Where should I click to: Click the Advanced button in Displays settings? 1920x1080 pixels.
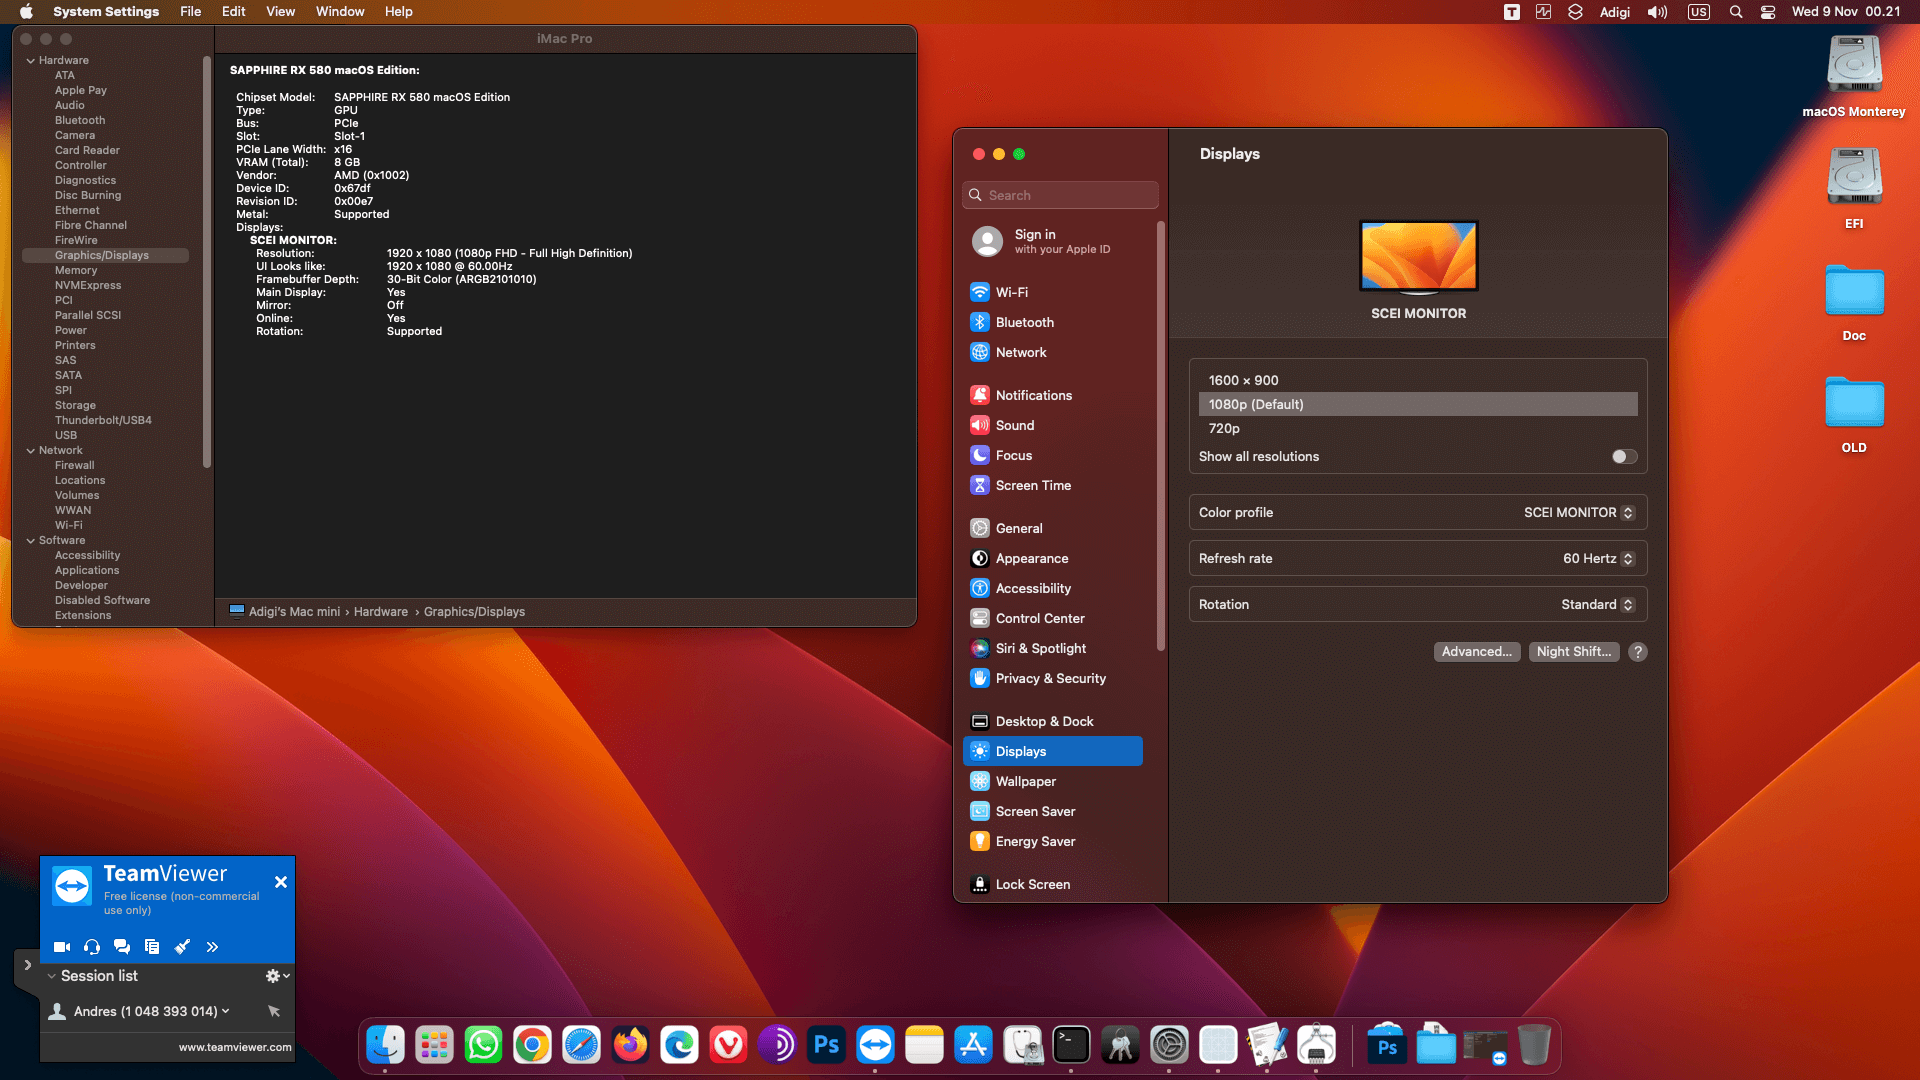pos(1477,651)
